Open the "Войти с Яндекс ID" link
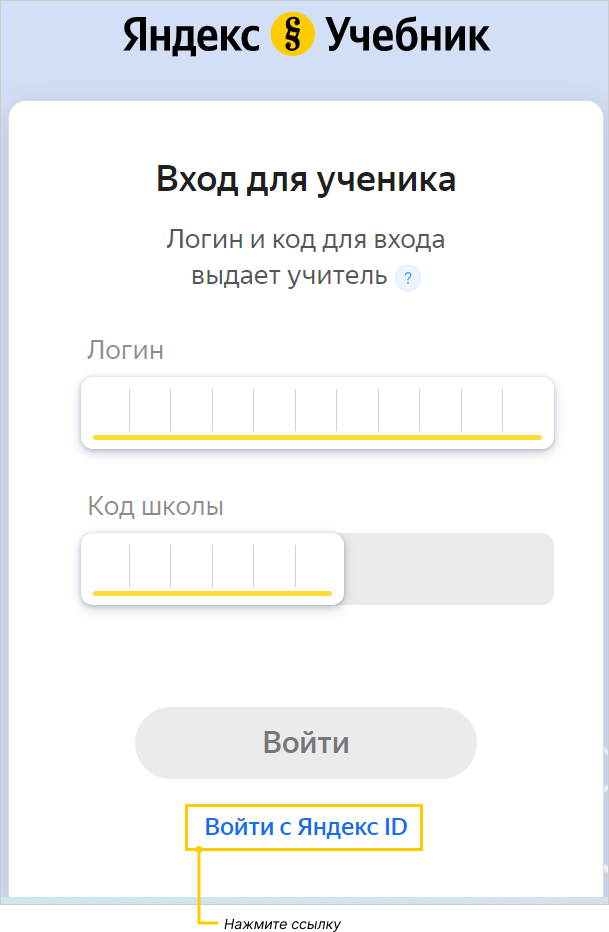The width and height of the screenshot is (609, 932). 304,828
